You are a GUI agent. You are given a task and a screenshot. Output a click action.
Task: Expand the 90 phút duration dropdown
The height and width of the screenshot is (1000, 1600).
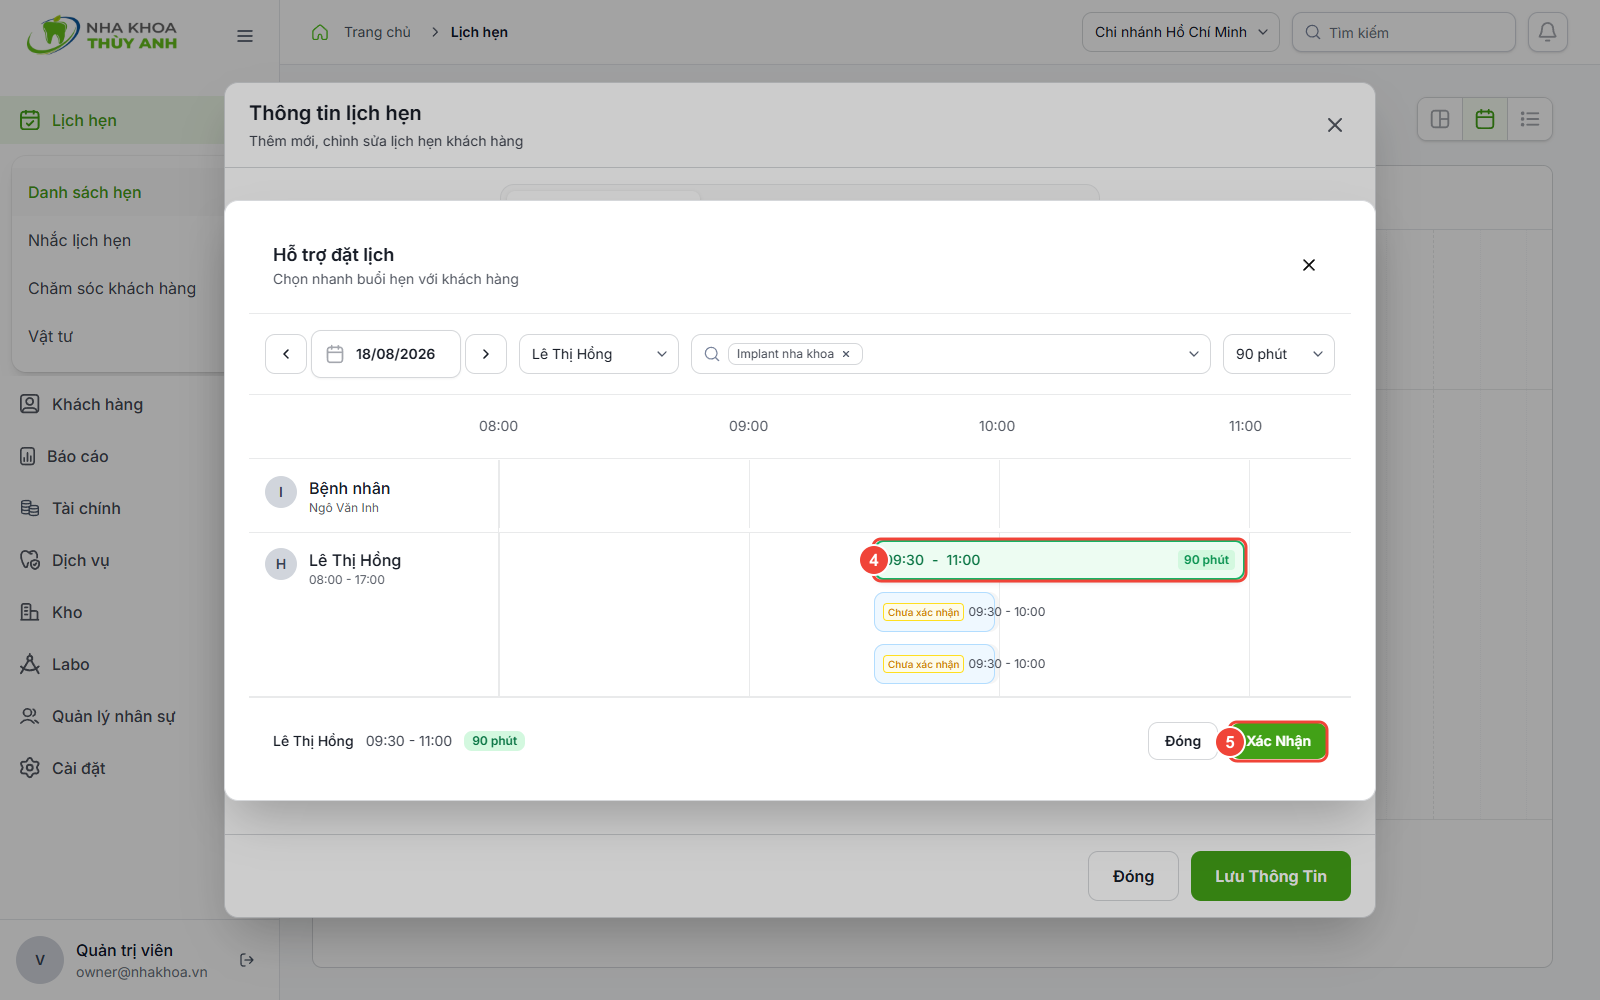pos(1279,354)
